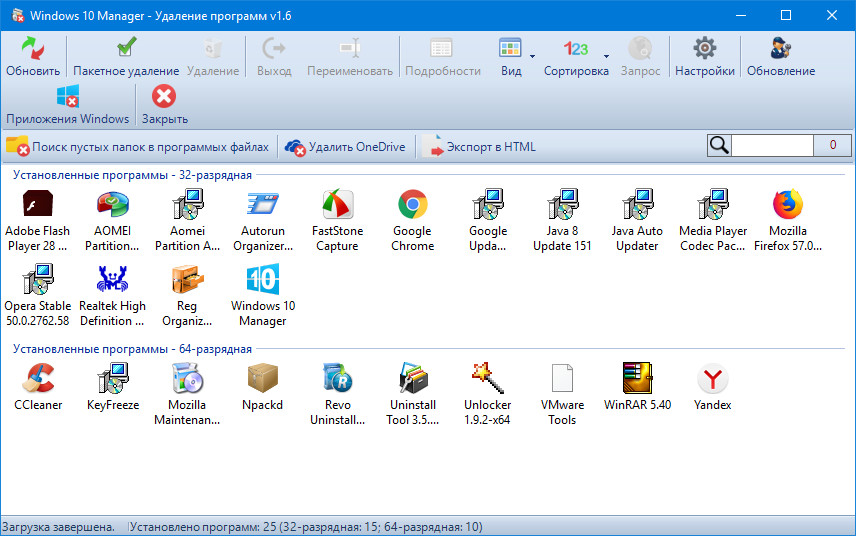Viewport: 856px width, 536px height.
Task: Click the Удаление toolbar icon
Action: click(213, 48)
